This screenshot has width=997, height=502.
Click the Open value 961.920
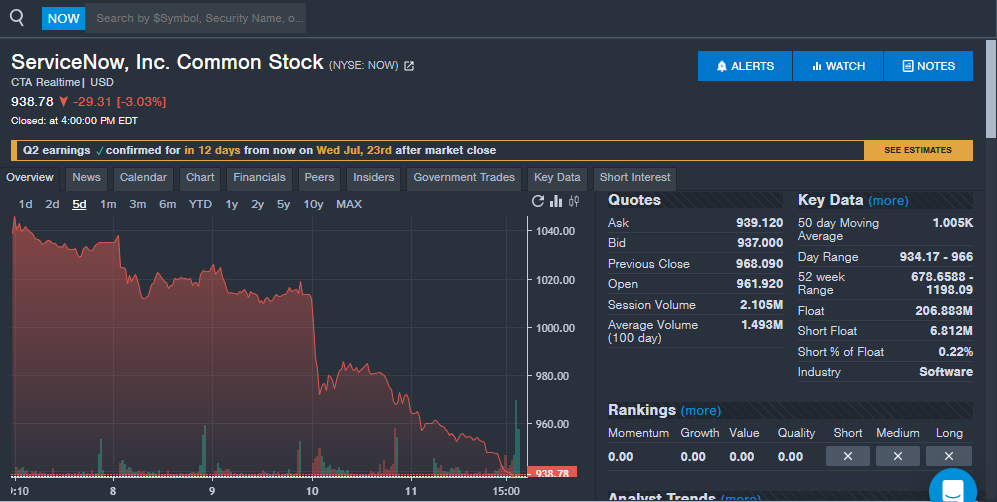point(760,284)
